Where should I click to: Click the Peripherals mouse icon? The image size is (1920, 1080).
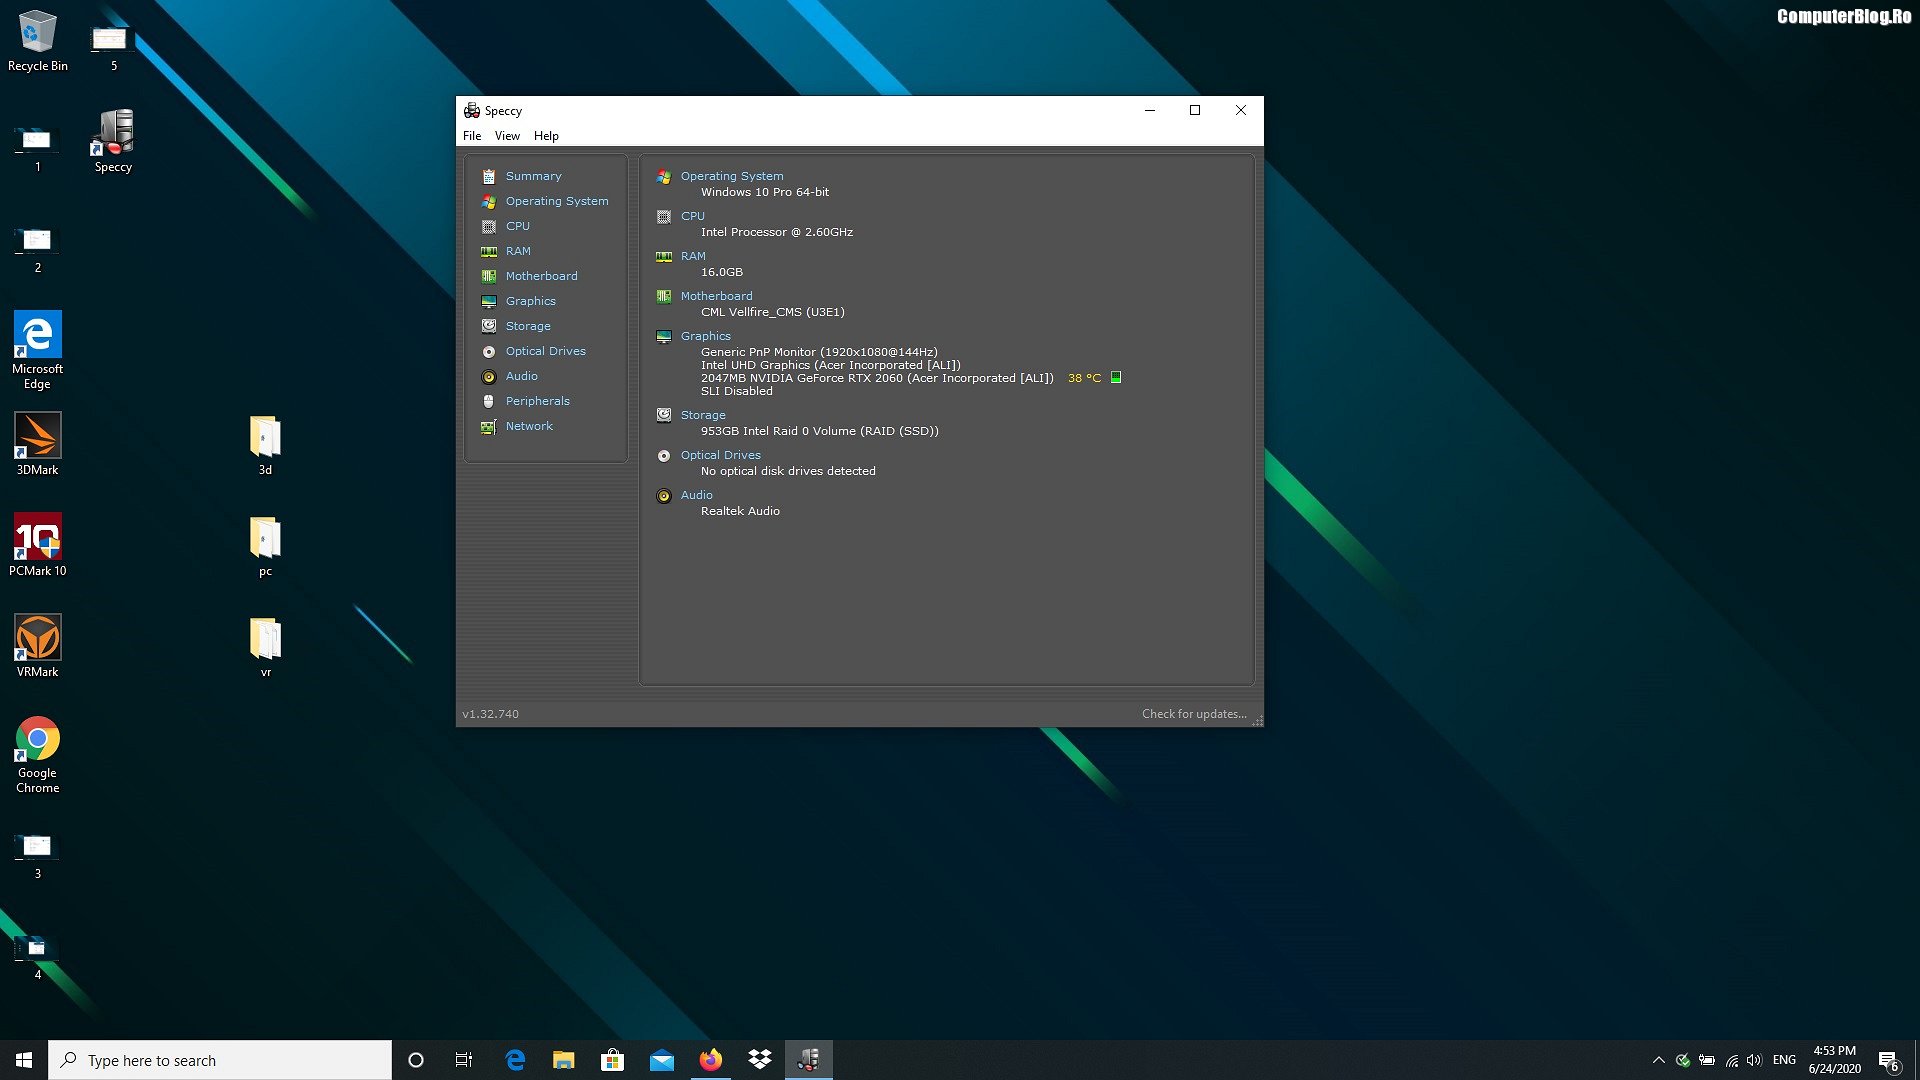(x=489, y=401)
